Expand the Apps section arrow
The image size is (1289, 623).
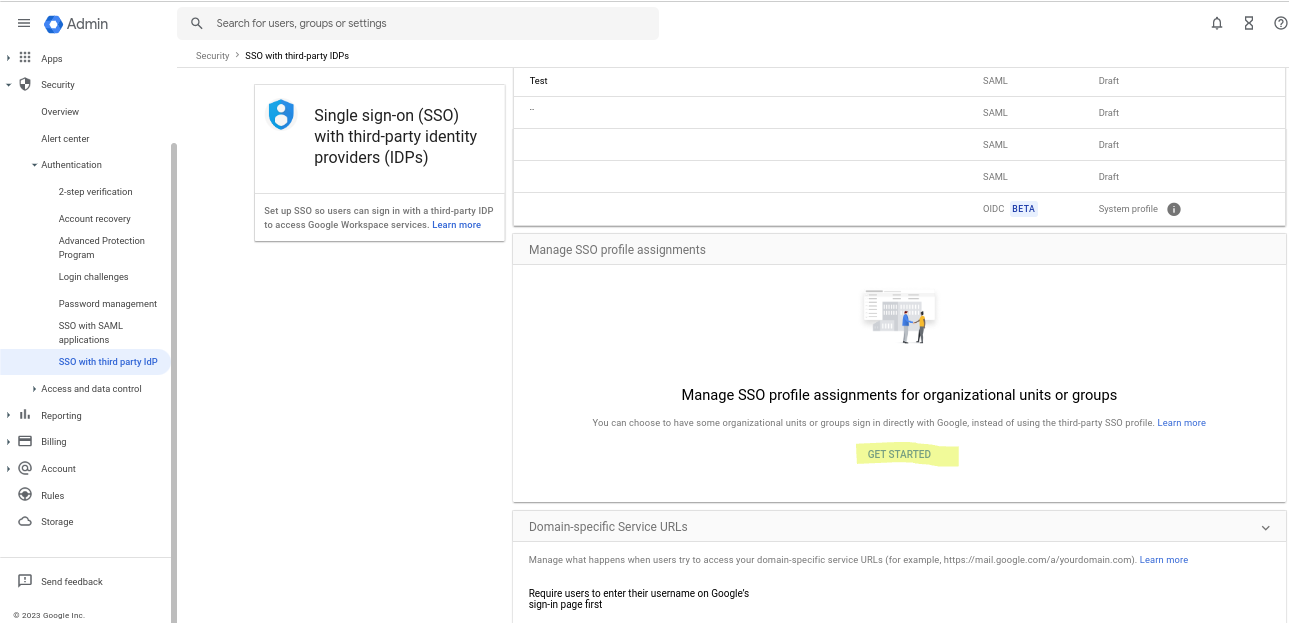8,58
